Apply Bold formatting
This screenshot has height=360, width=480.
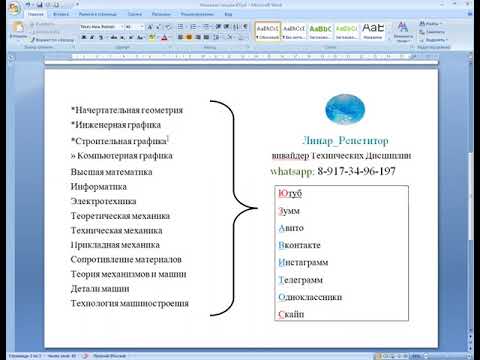(x=84, y=37)
